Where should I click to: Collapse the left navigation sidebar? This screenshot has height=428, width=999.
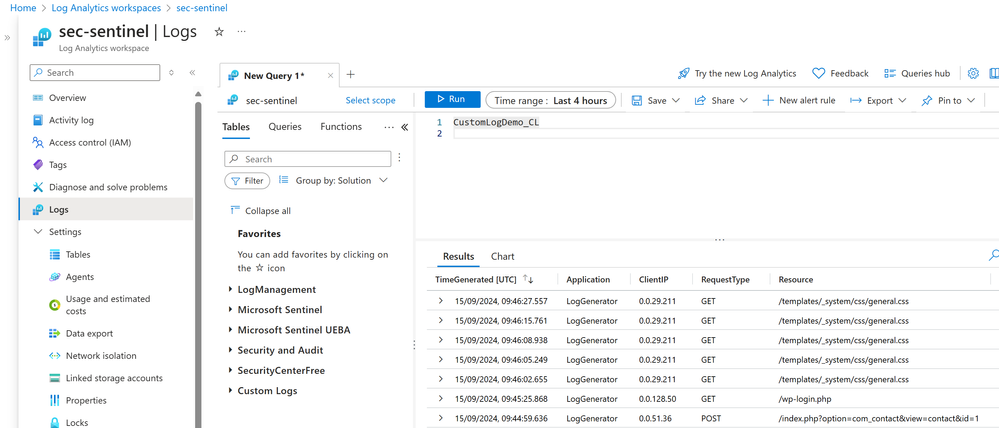(192, 73)
